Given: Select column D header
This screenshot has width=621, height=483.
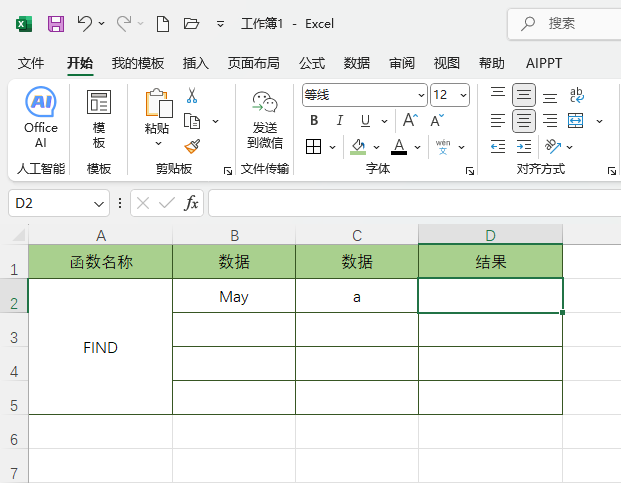Looking at the screenshot, I should tap(490, 235).
